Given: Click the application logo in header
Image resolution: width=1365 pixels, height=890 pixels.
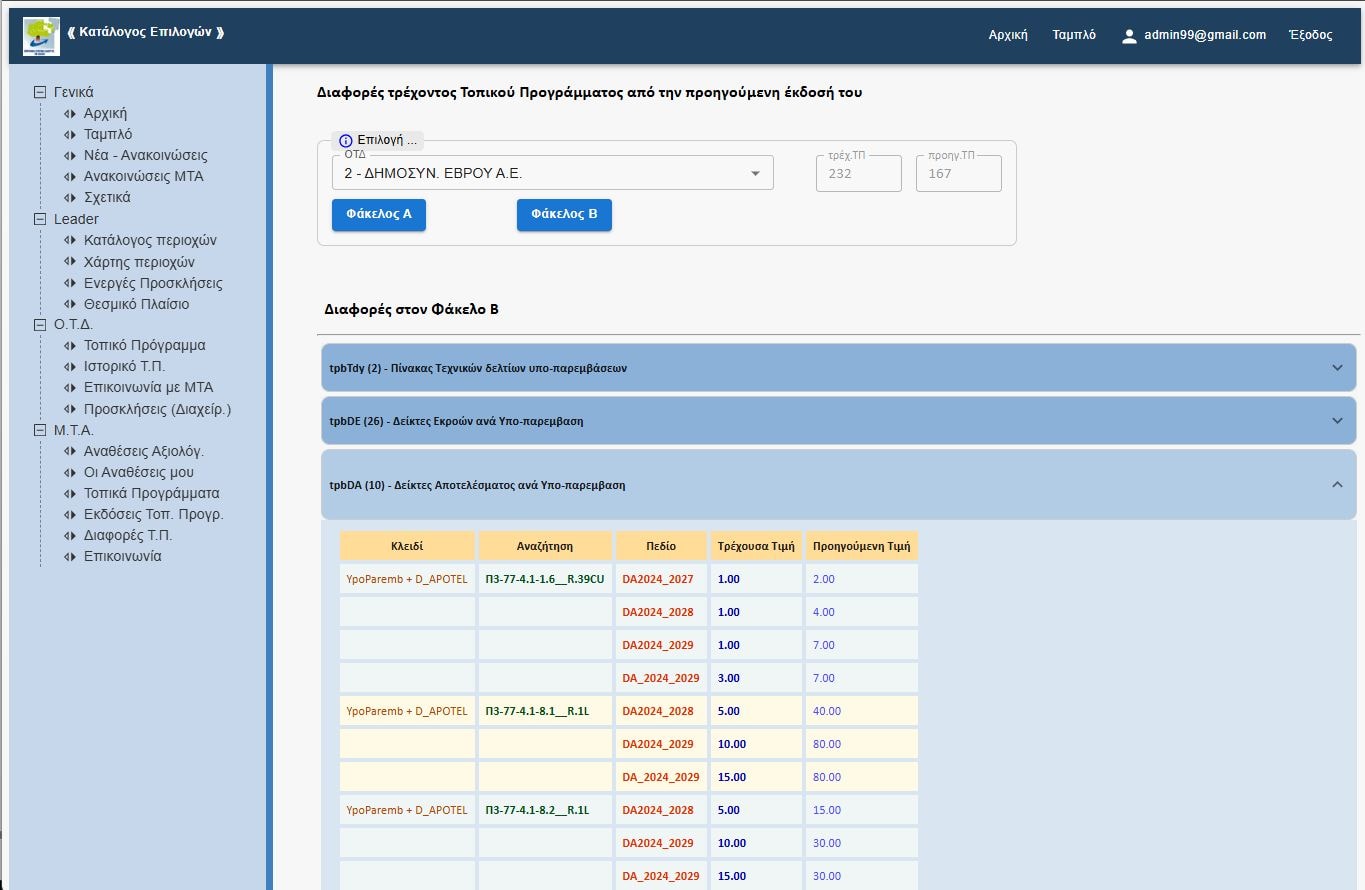Looking at the screenshot, I should [41, 36].
